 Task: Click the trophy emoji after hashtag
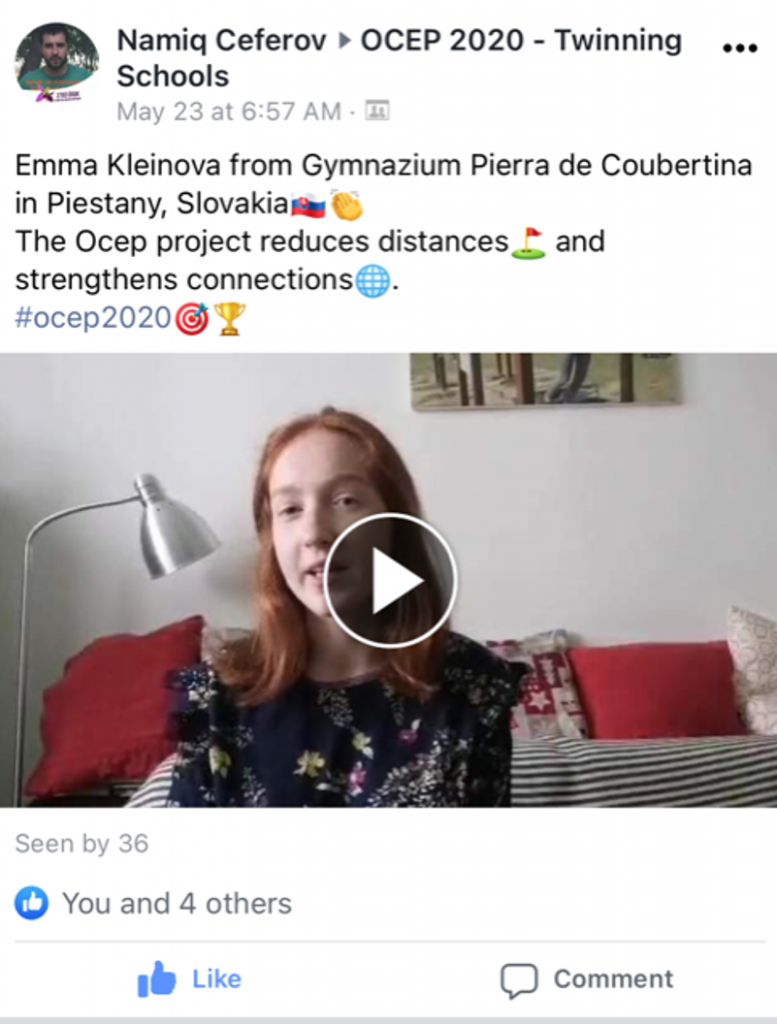[x=229, y=319]
